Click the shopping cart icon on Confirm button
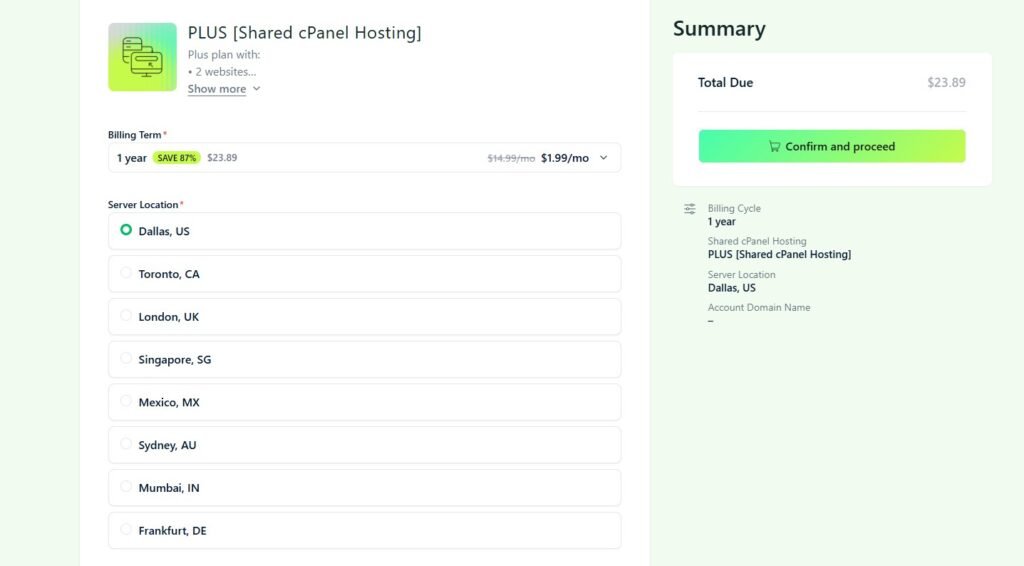This screenshot has height=566, width=1024. tap(774, 147)
